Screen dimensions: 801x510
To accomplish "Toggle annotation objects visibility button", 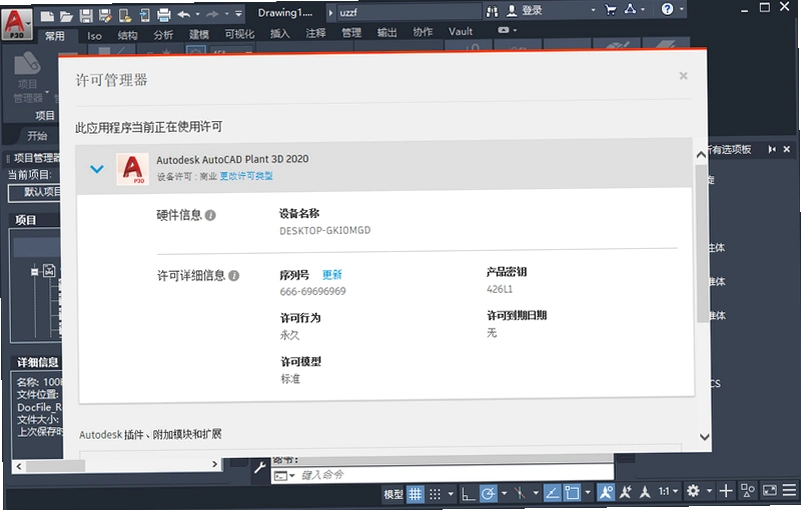I will (606, 492).
